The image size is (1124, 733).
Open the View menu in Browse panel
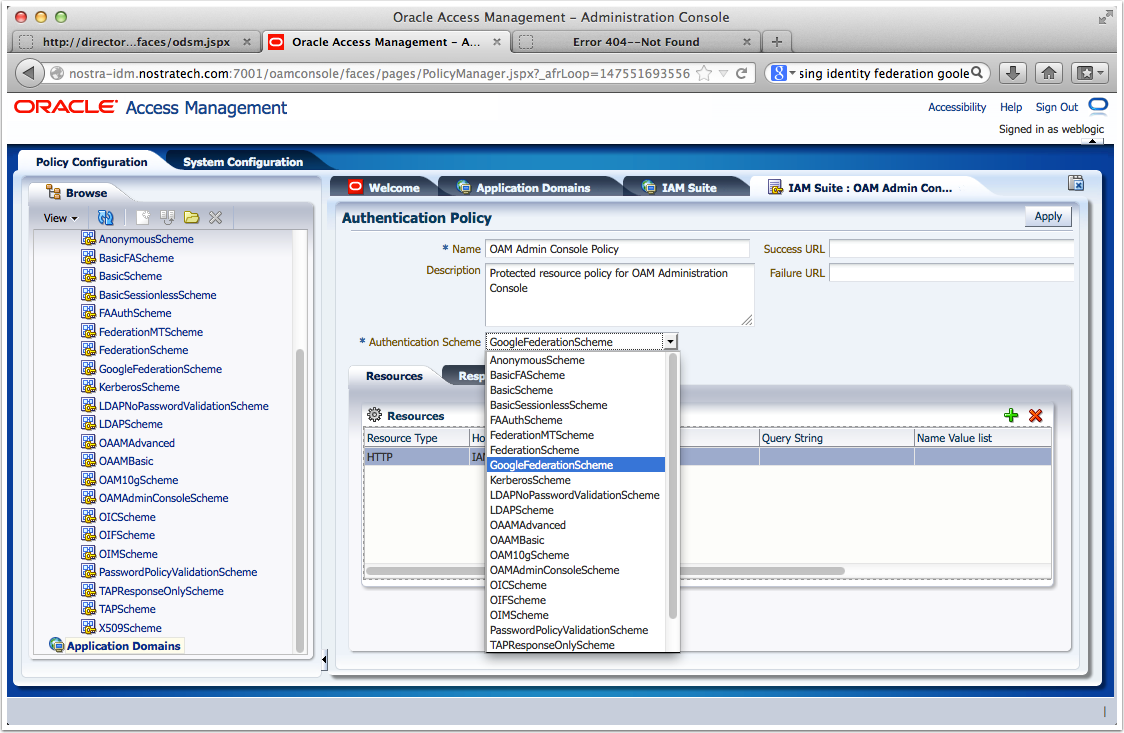coord(59,218)
